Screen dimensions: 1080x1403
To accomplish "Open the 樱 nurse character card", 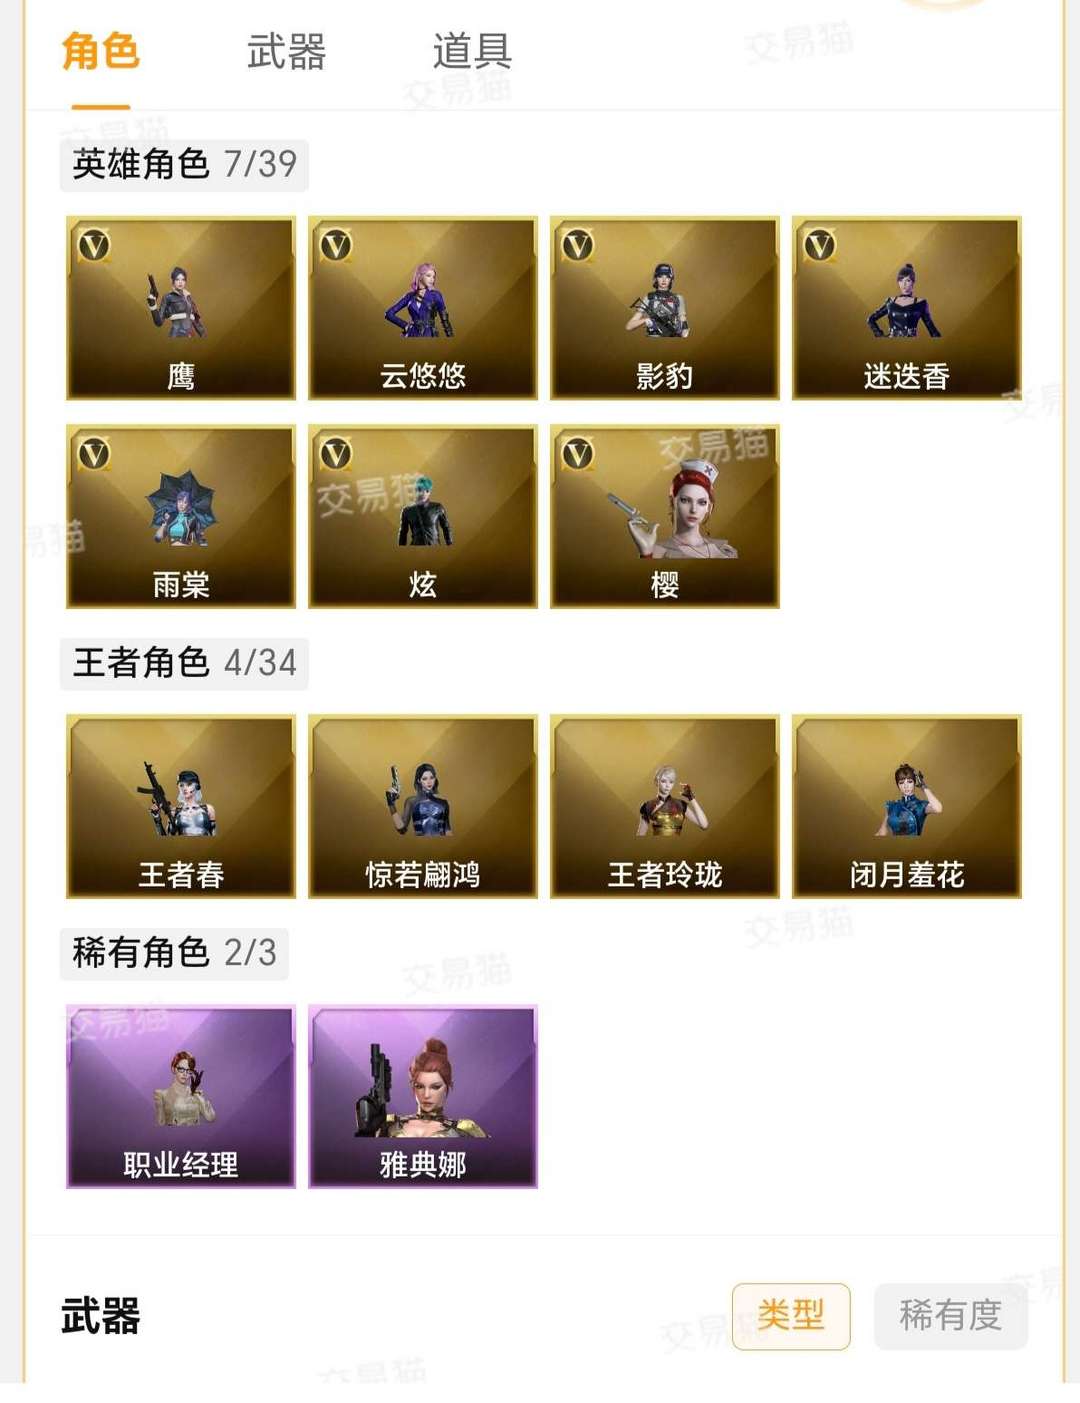I will pyautogui.click(x=665, y=516).
